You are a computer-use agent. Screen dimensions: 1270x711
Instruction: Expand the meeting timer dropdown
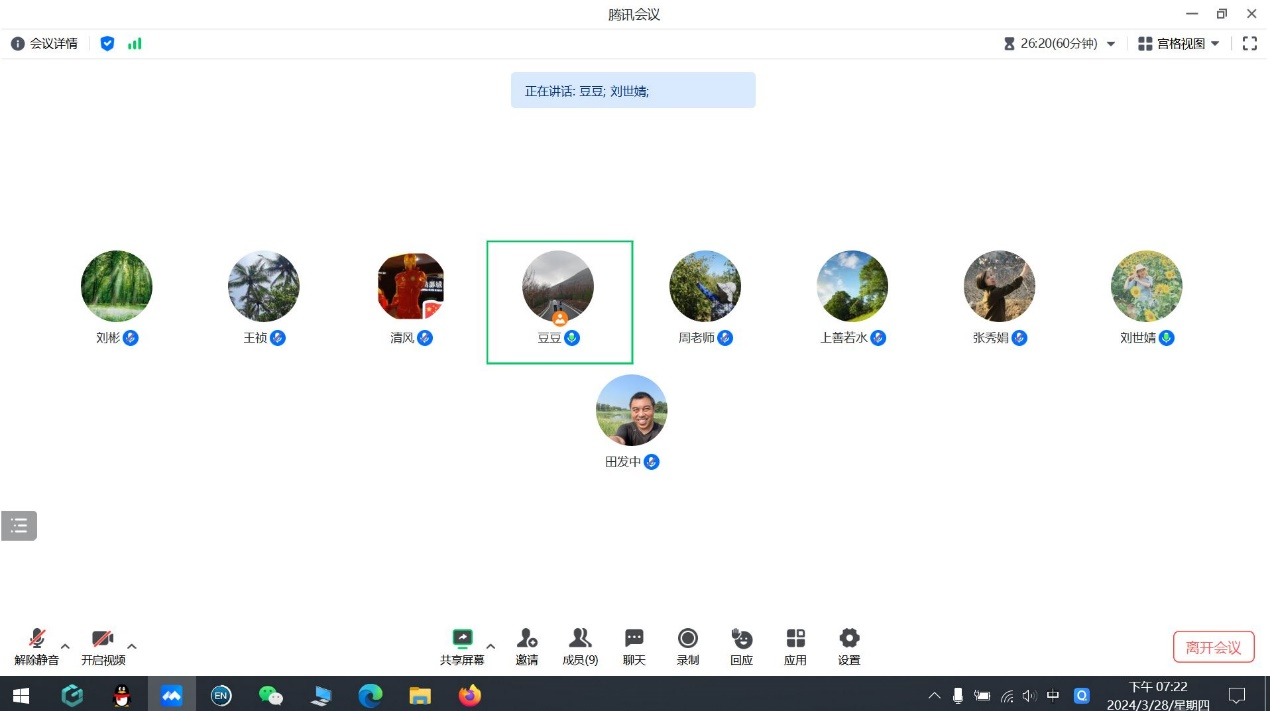[1111, 44]
